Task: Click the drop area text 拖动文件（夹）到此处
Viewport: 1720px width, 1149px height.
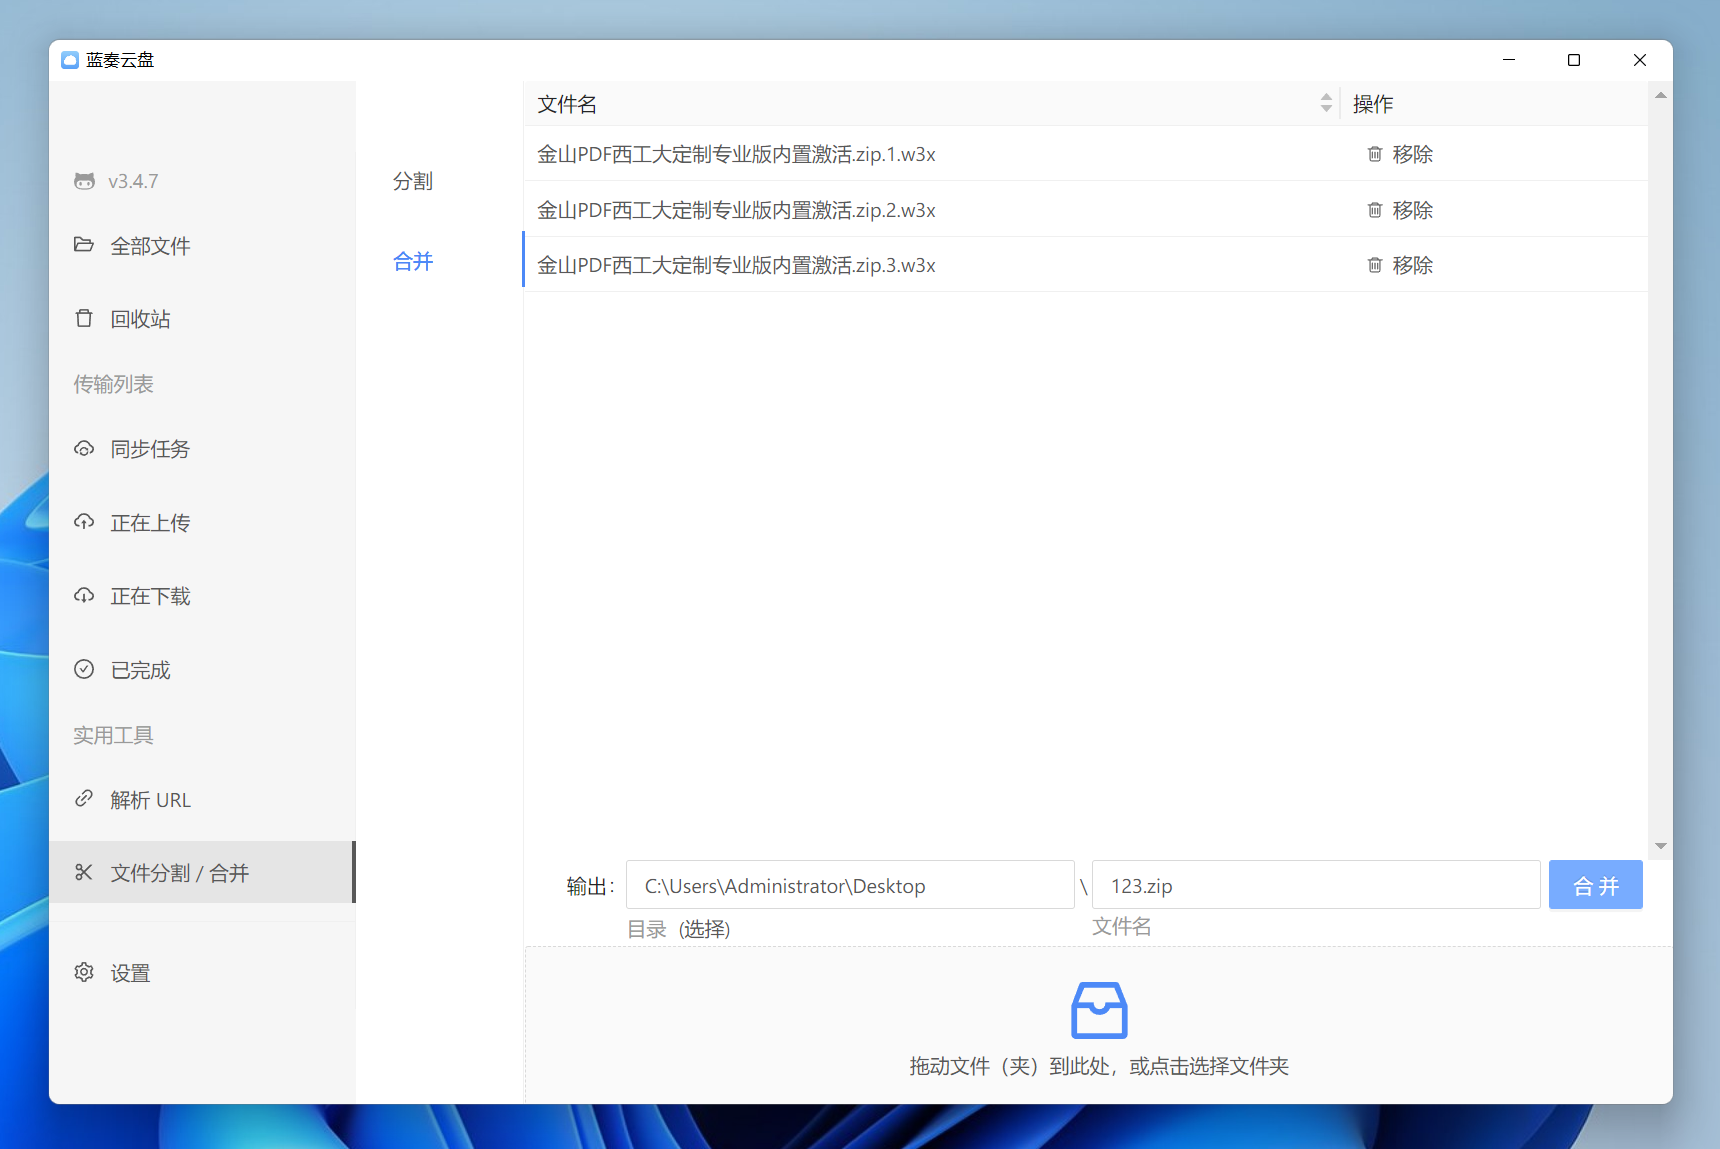Action: (x=1099, y=1066)
